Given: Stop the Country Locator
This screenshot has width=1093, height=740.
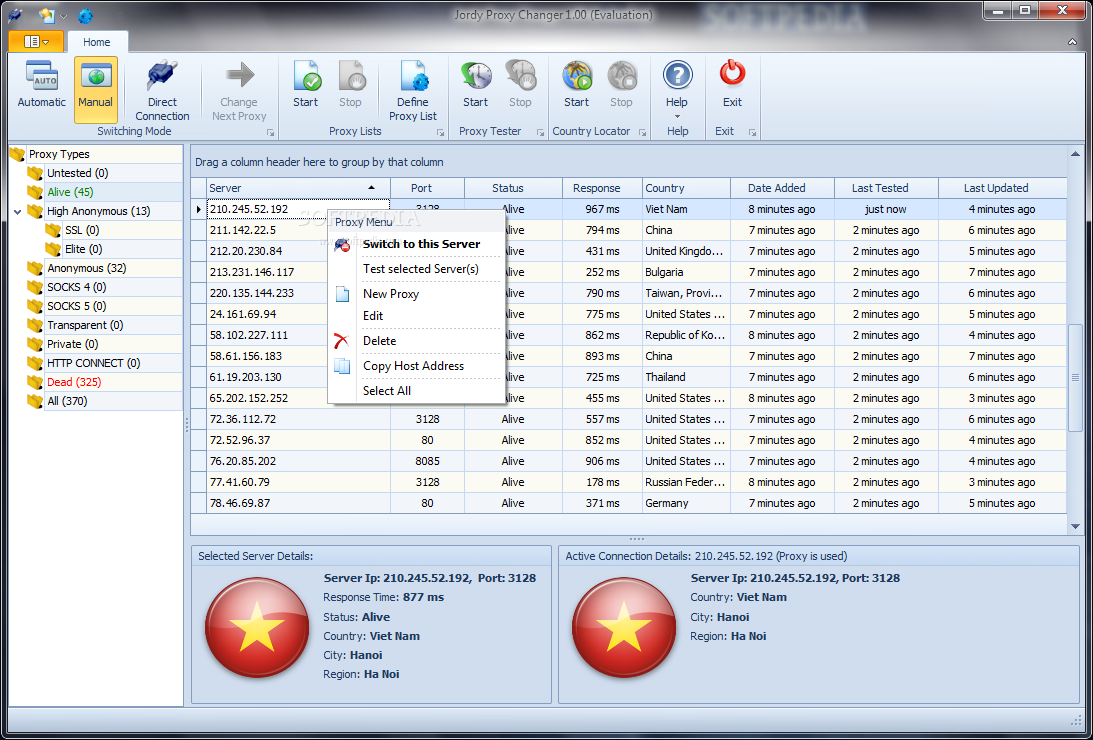Looking at the screenshot, I should 621,86.
